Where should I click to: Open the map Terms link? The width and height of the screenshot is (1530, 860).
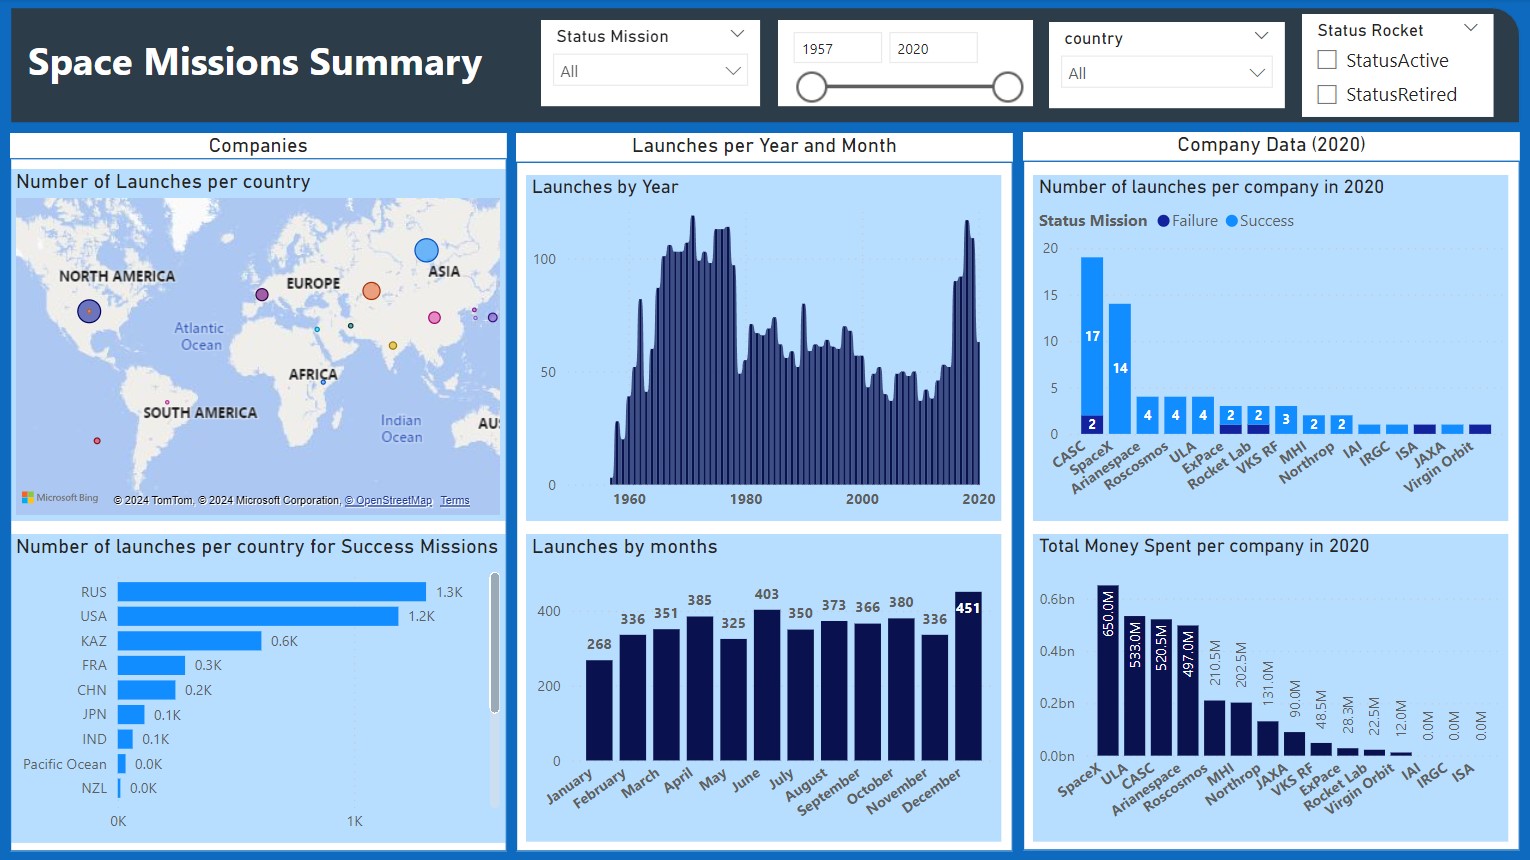point(455,500)
